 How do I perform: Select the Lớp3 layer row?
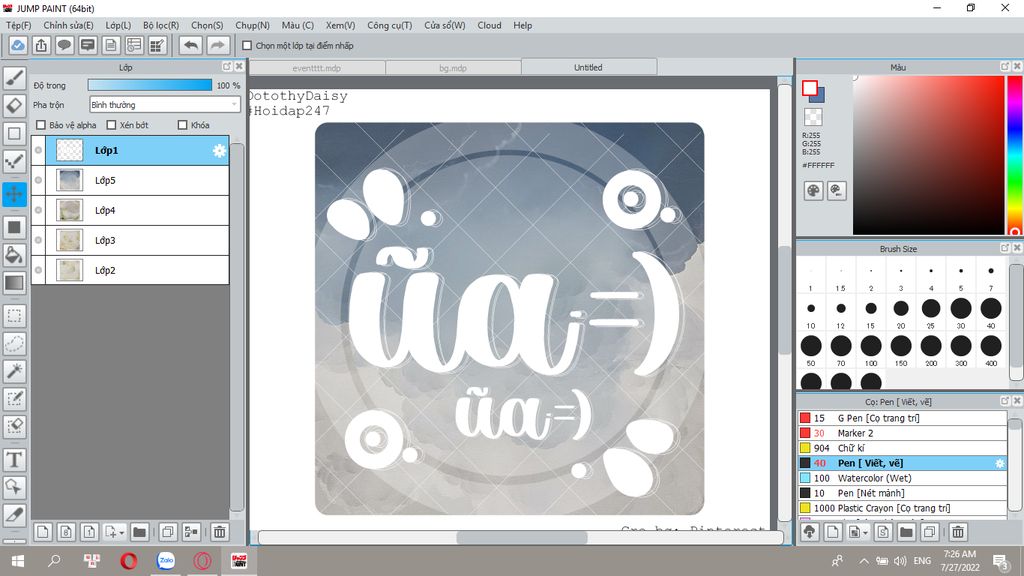point(131,240)
